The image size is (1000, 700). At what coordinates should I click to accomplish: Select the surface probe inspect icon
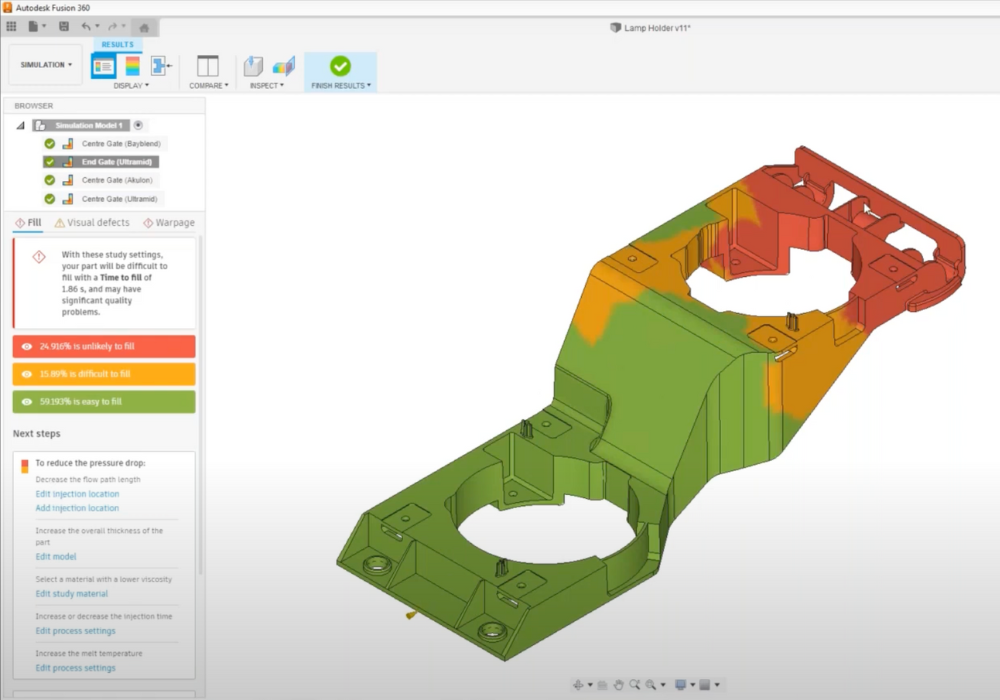pyautogui.click(x=253, y=66)
